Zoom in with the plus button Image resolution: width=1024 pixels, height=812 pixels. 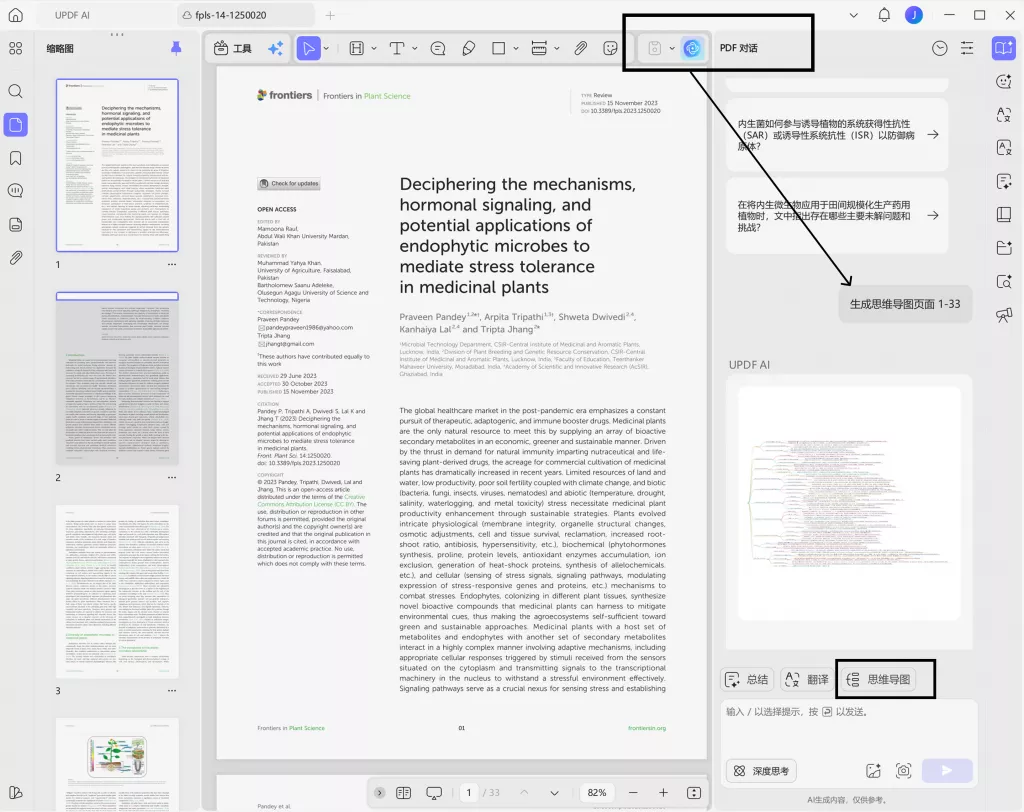(663, 792)
